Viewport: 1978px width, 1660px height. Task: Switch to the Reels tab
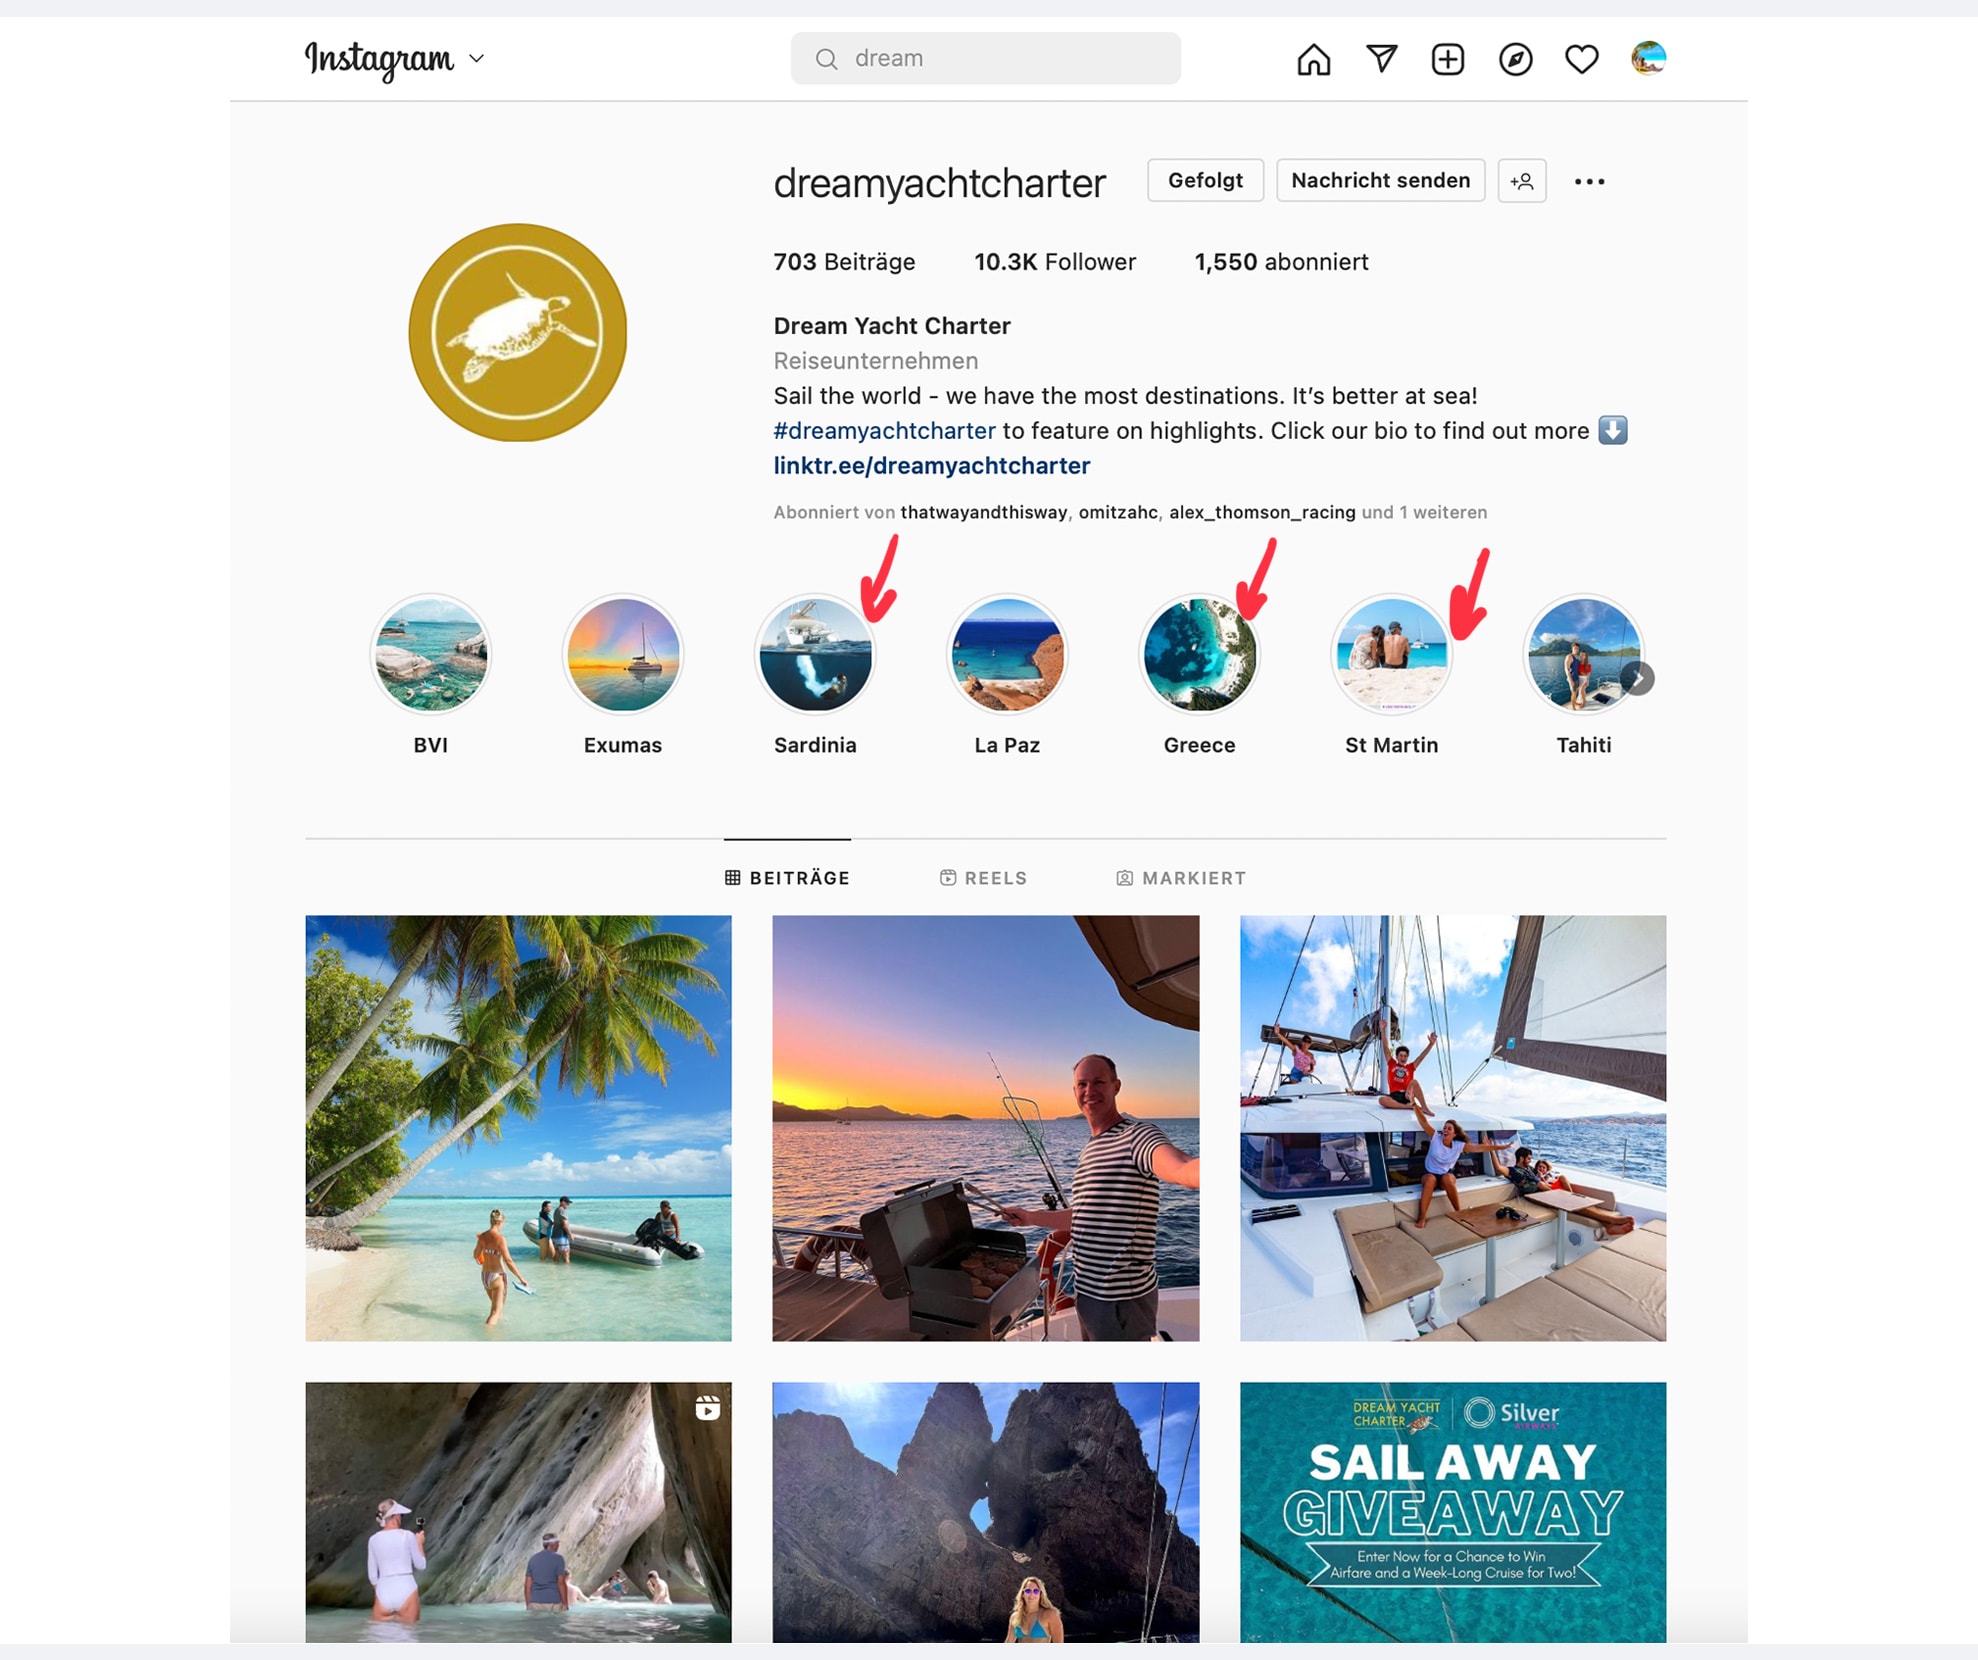pos(983,877)
